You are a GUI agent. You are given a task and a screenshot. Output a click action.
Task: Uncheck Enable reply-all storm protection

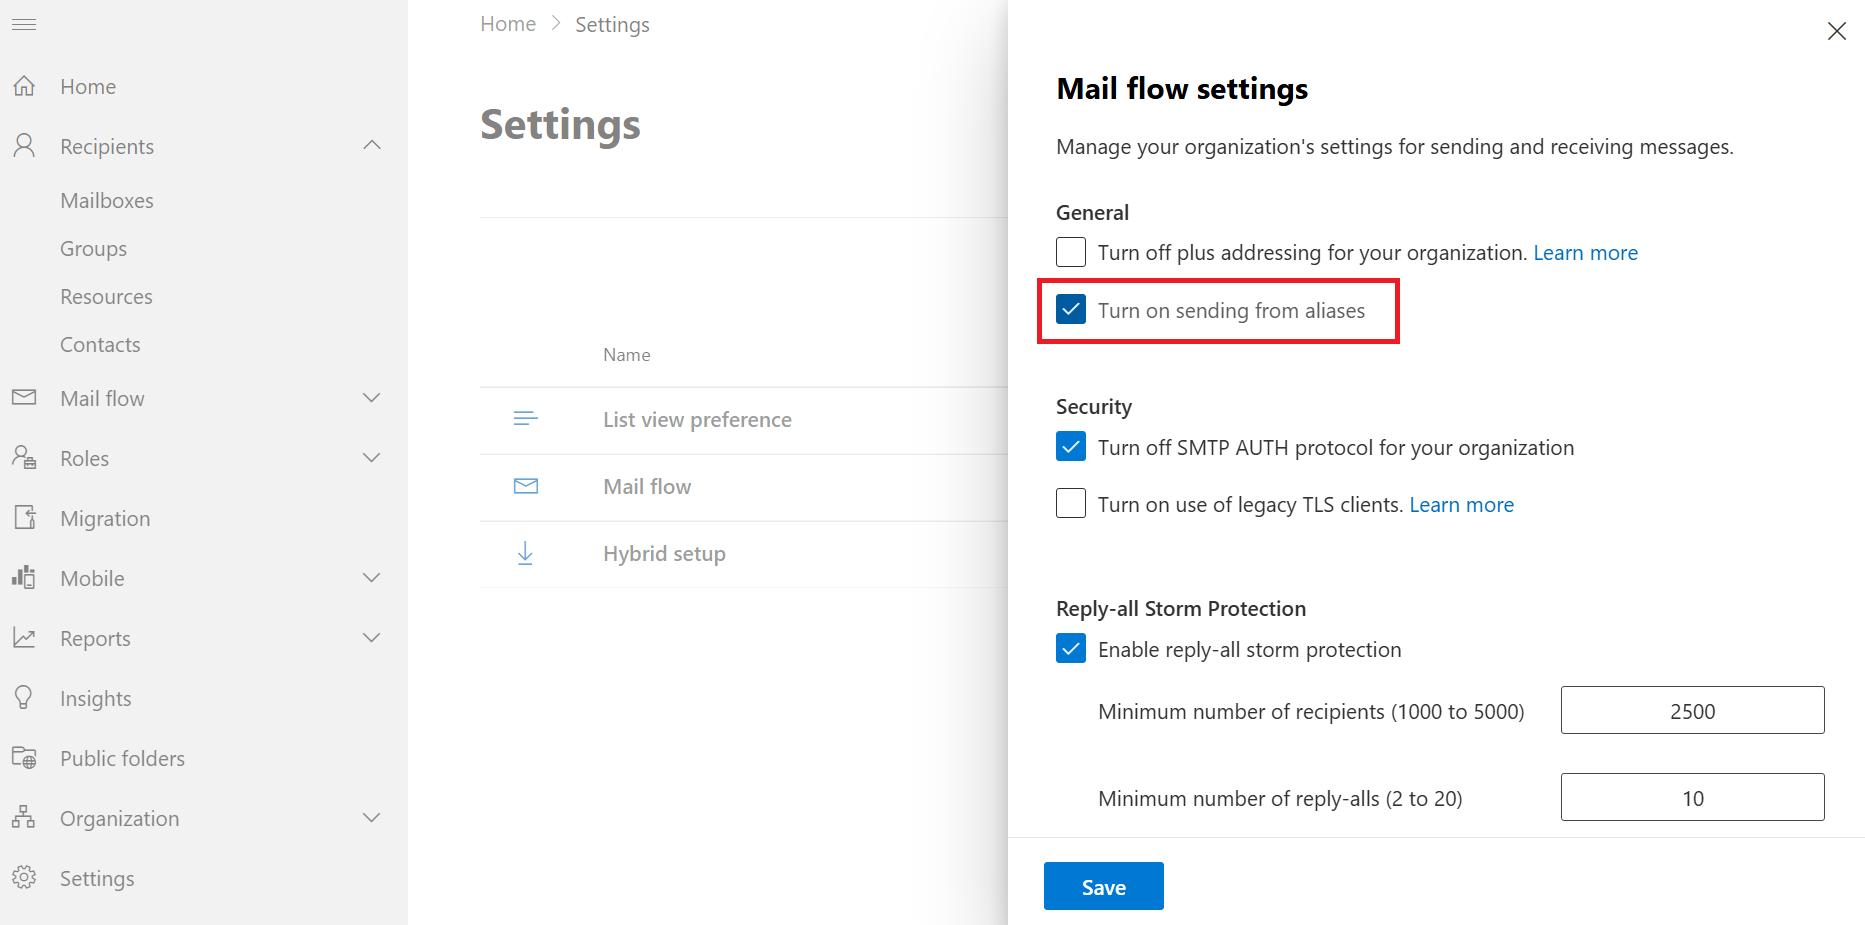(x=1071, y=649)
